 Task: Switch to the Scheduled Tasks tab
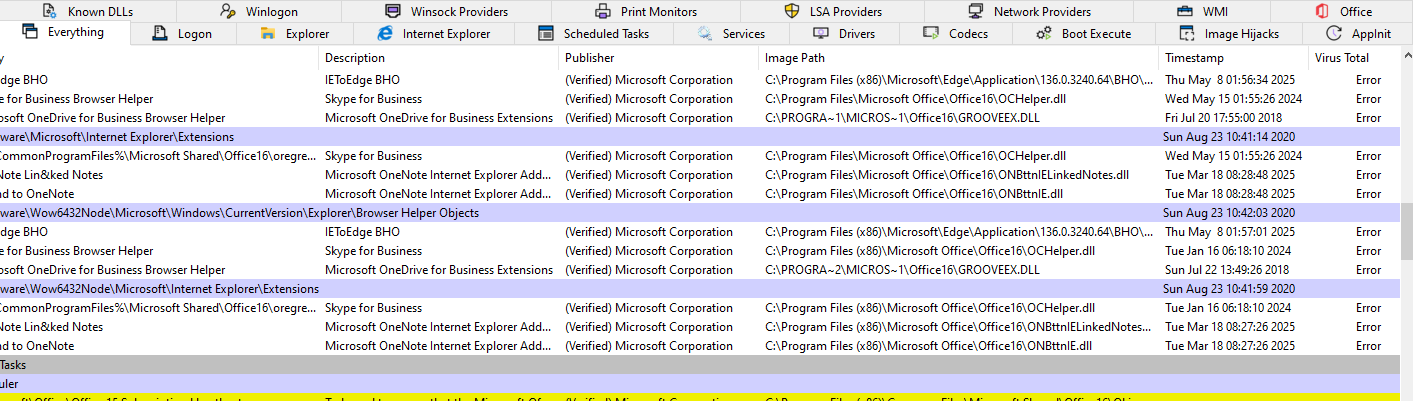click(x=593, y=34)
